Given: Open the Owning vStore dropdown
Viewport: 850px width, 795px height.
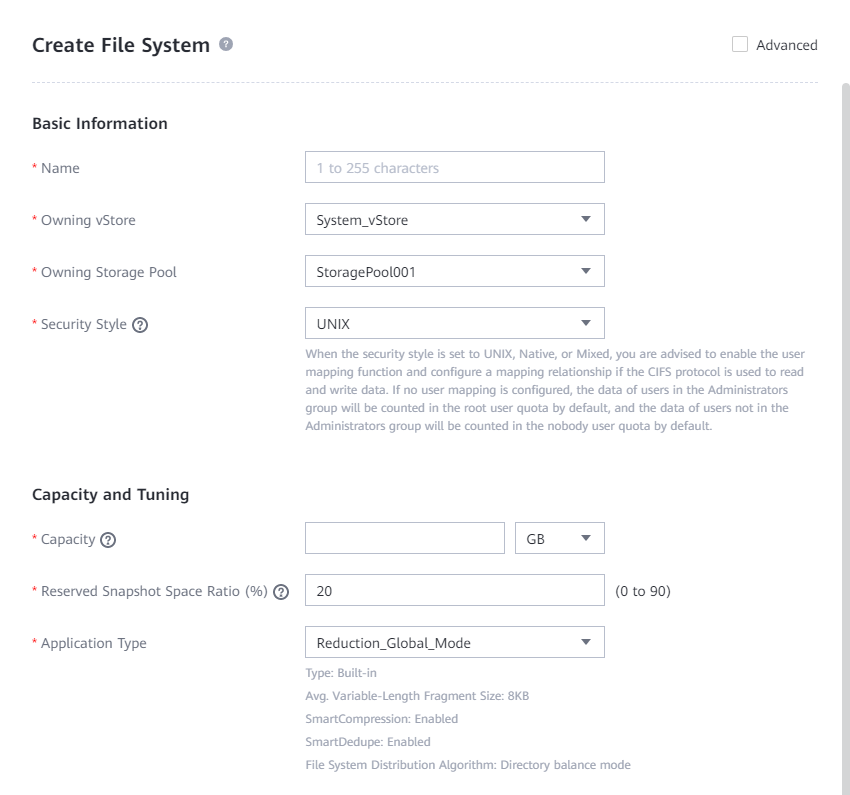Looking at the screenshot, I should tap(454, 220).
